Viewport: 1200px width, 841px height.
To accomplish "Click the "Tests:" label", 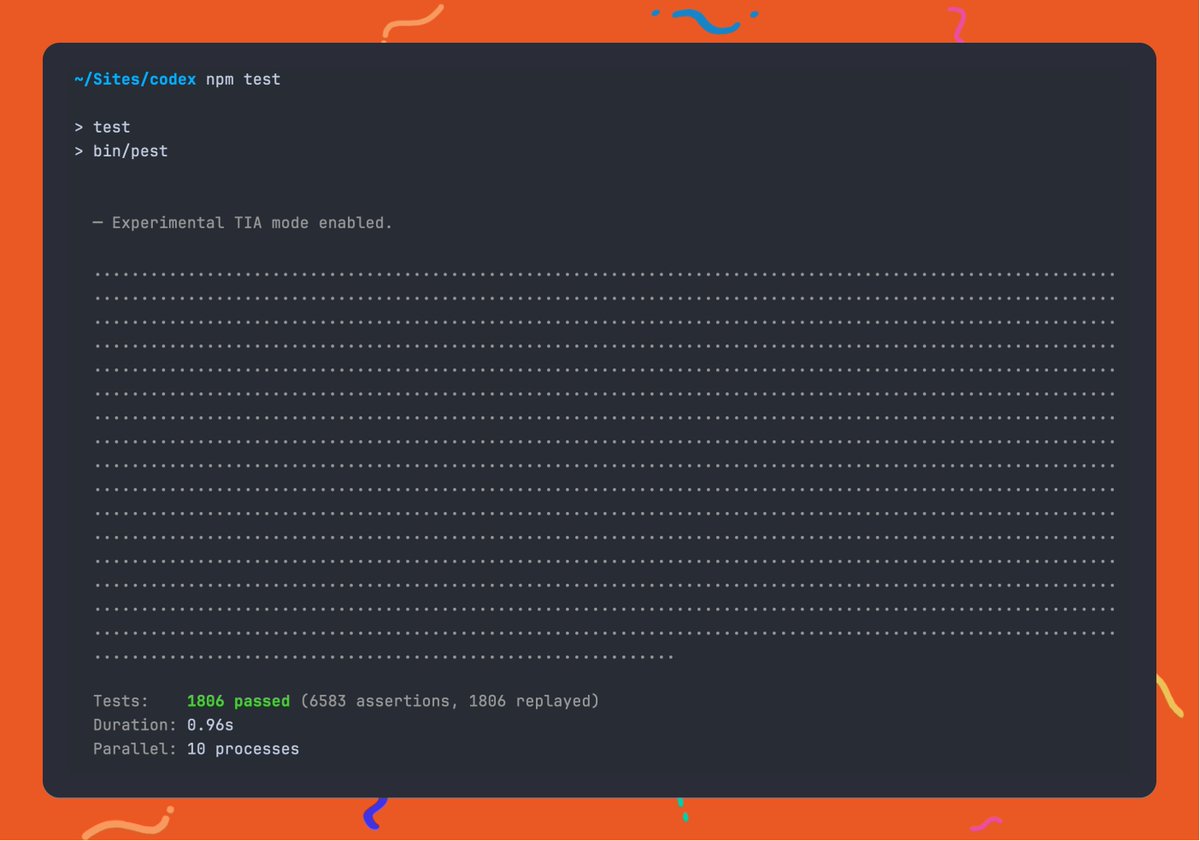I will pyautogui.click(x=121, y=701).
